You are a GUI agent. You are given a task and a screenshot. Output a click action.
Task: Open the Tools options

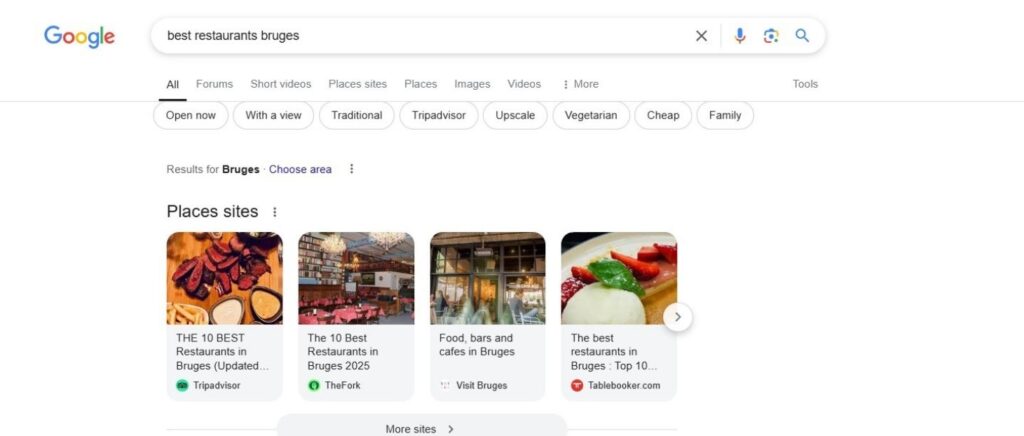click(x=805, y=84)
